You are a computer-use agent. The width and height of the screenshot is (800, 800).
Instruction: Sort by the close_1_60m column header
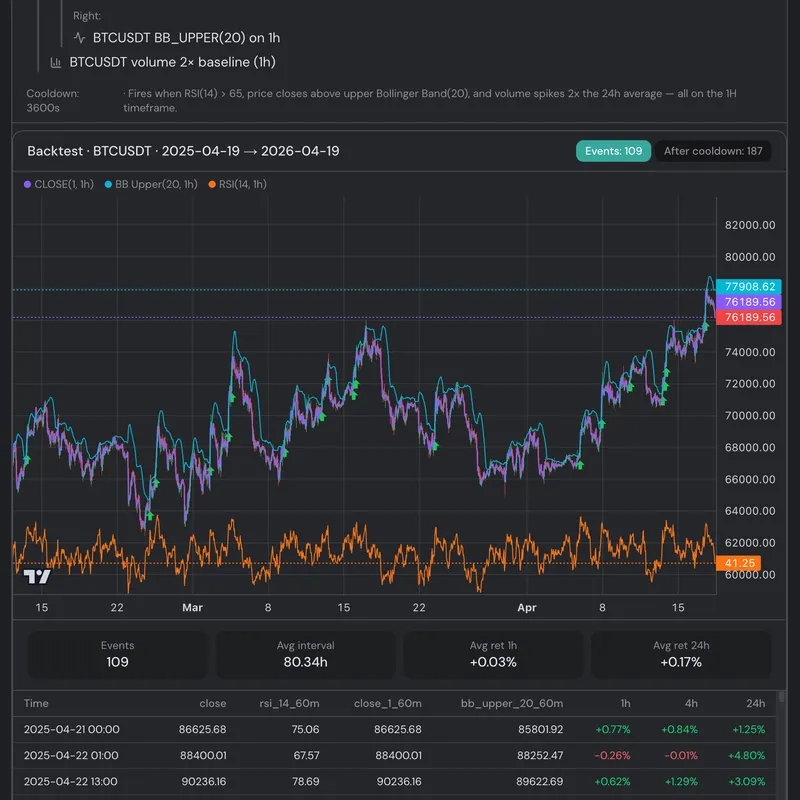pos(388,703)
